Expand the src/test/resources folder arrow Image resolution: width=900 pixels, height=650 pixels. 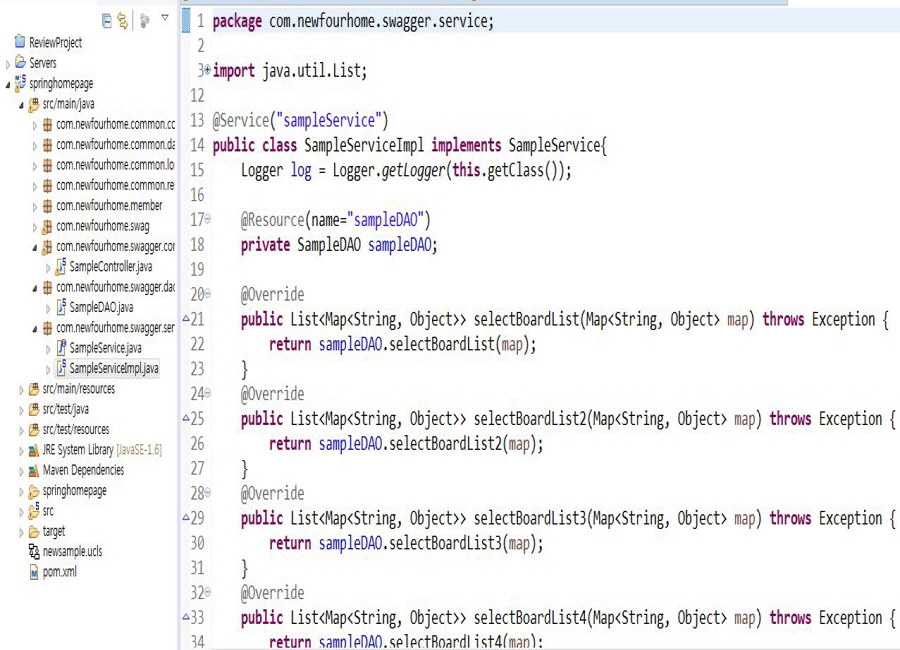[x=21, y=431]
